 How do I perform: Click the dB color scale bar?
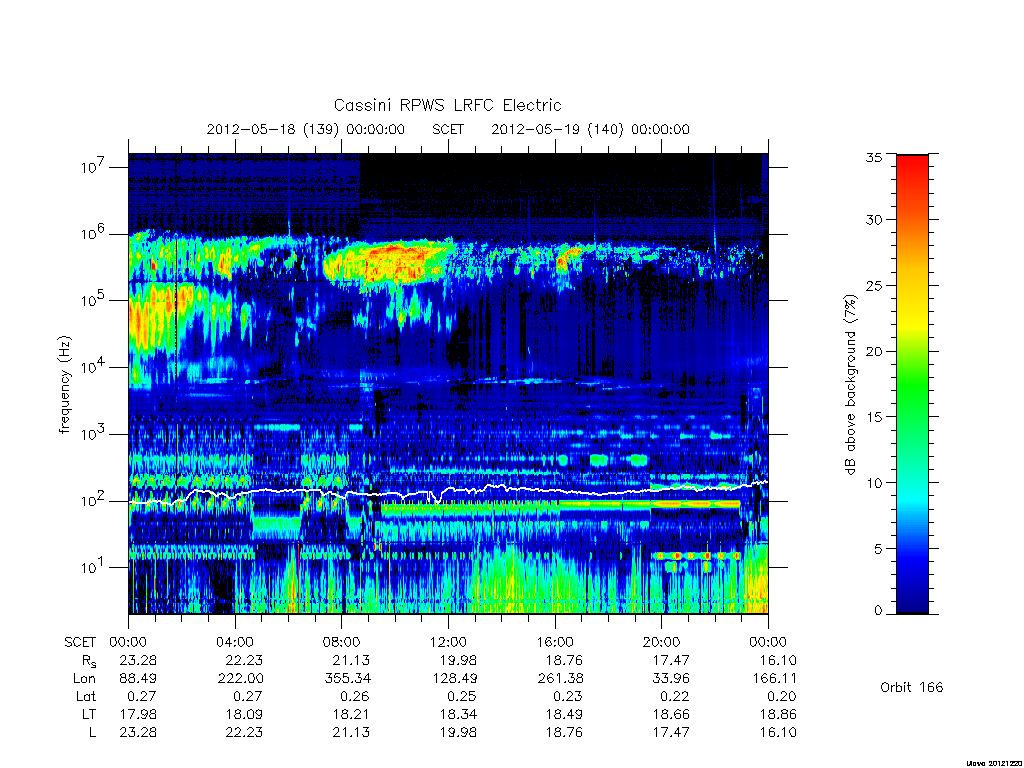912,384
